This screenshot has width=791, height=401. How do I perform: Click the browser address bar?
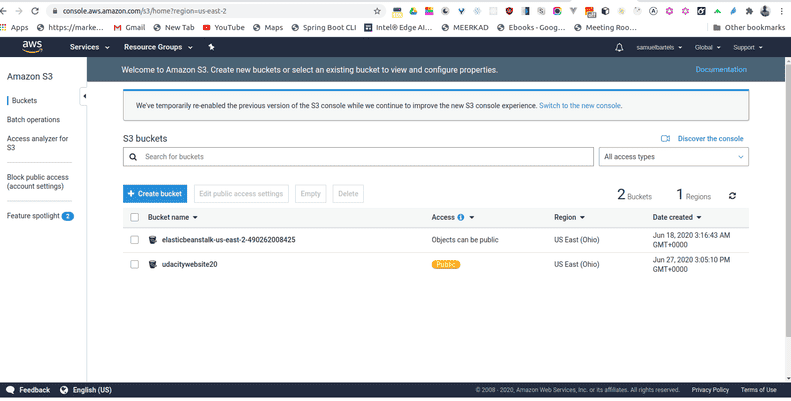tap(217, 11)
